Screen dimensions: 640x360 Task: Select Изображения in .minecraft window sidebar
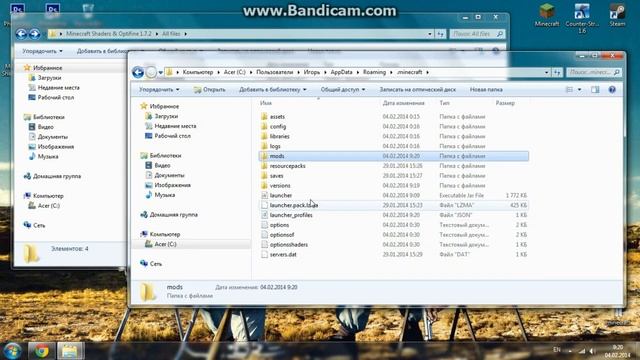[x=172, y=185]
